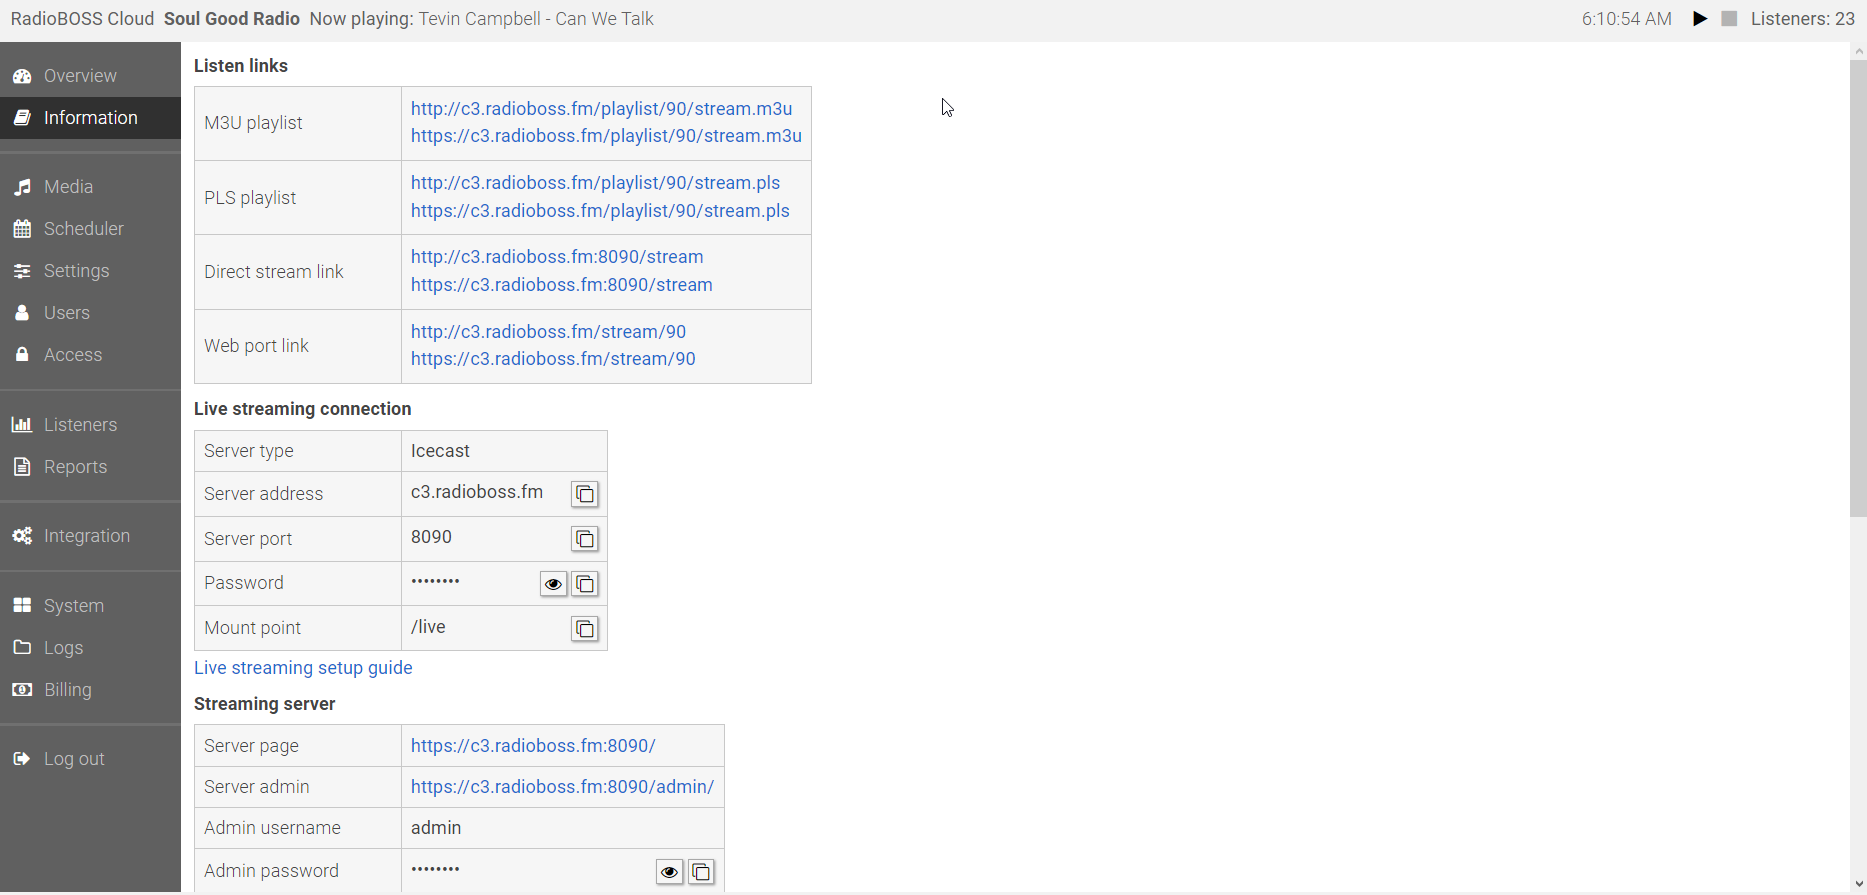Click the Information book icon in sidebar
Screen dimensions: 1867x895
22,118
